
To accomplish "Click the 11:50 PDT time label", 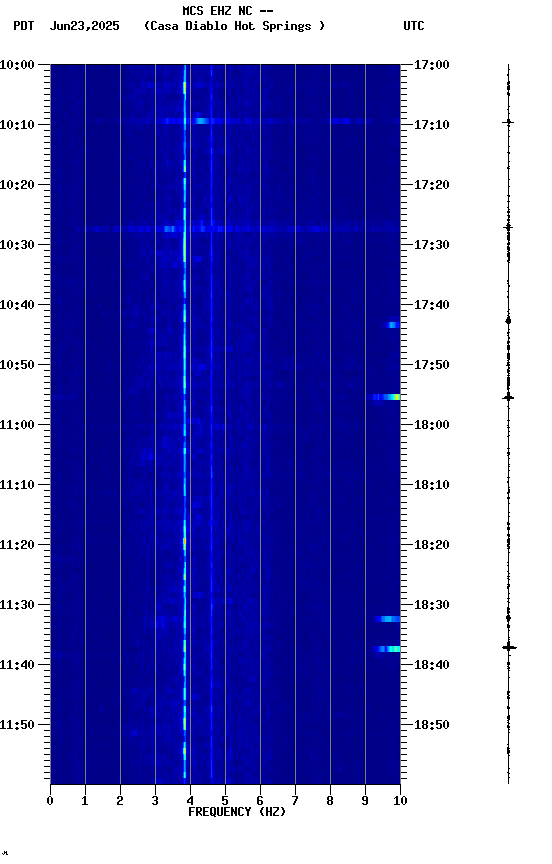I will point(17,725).
